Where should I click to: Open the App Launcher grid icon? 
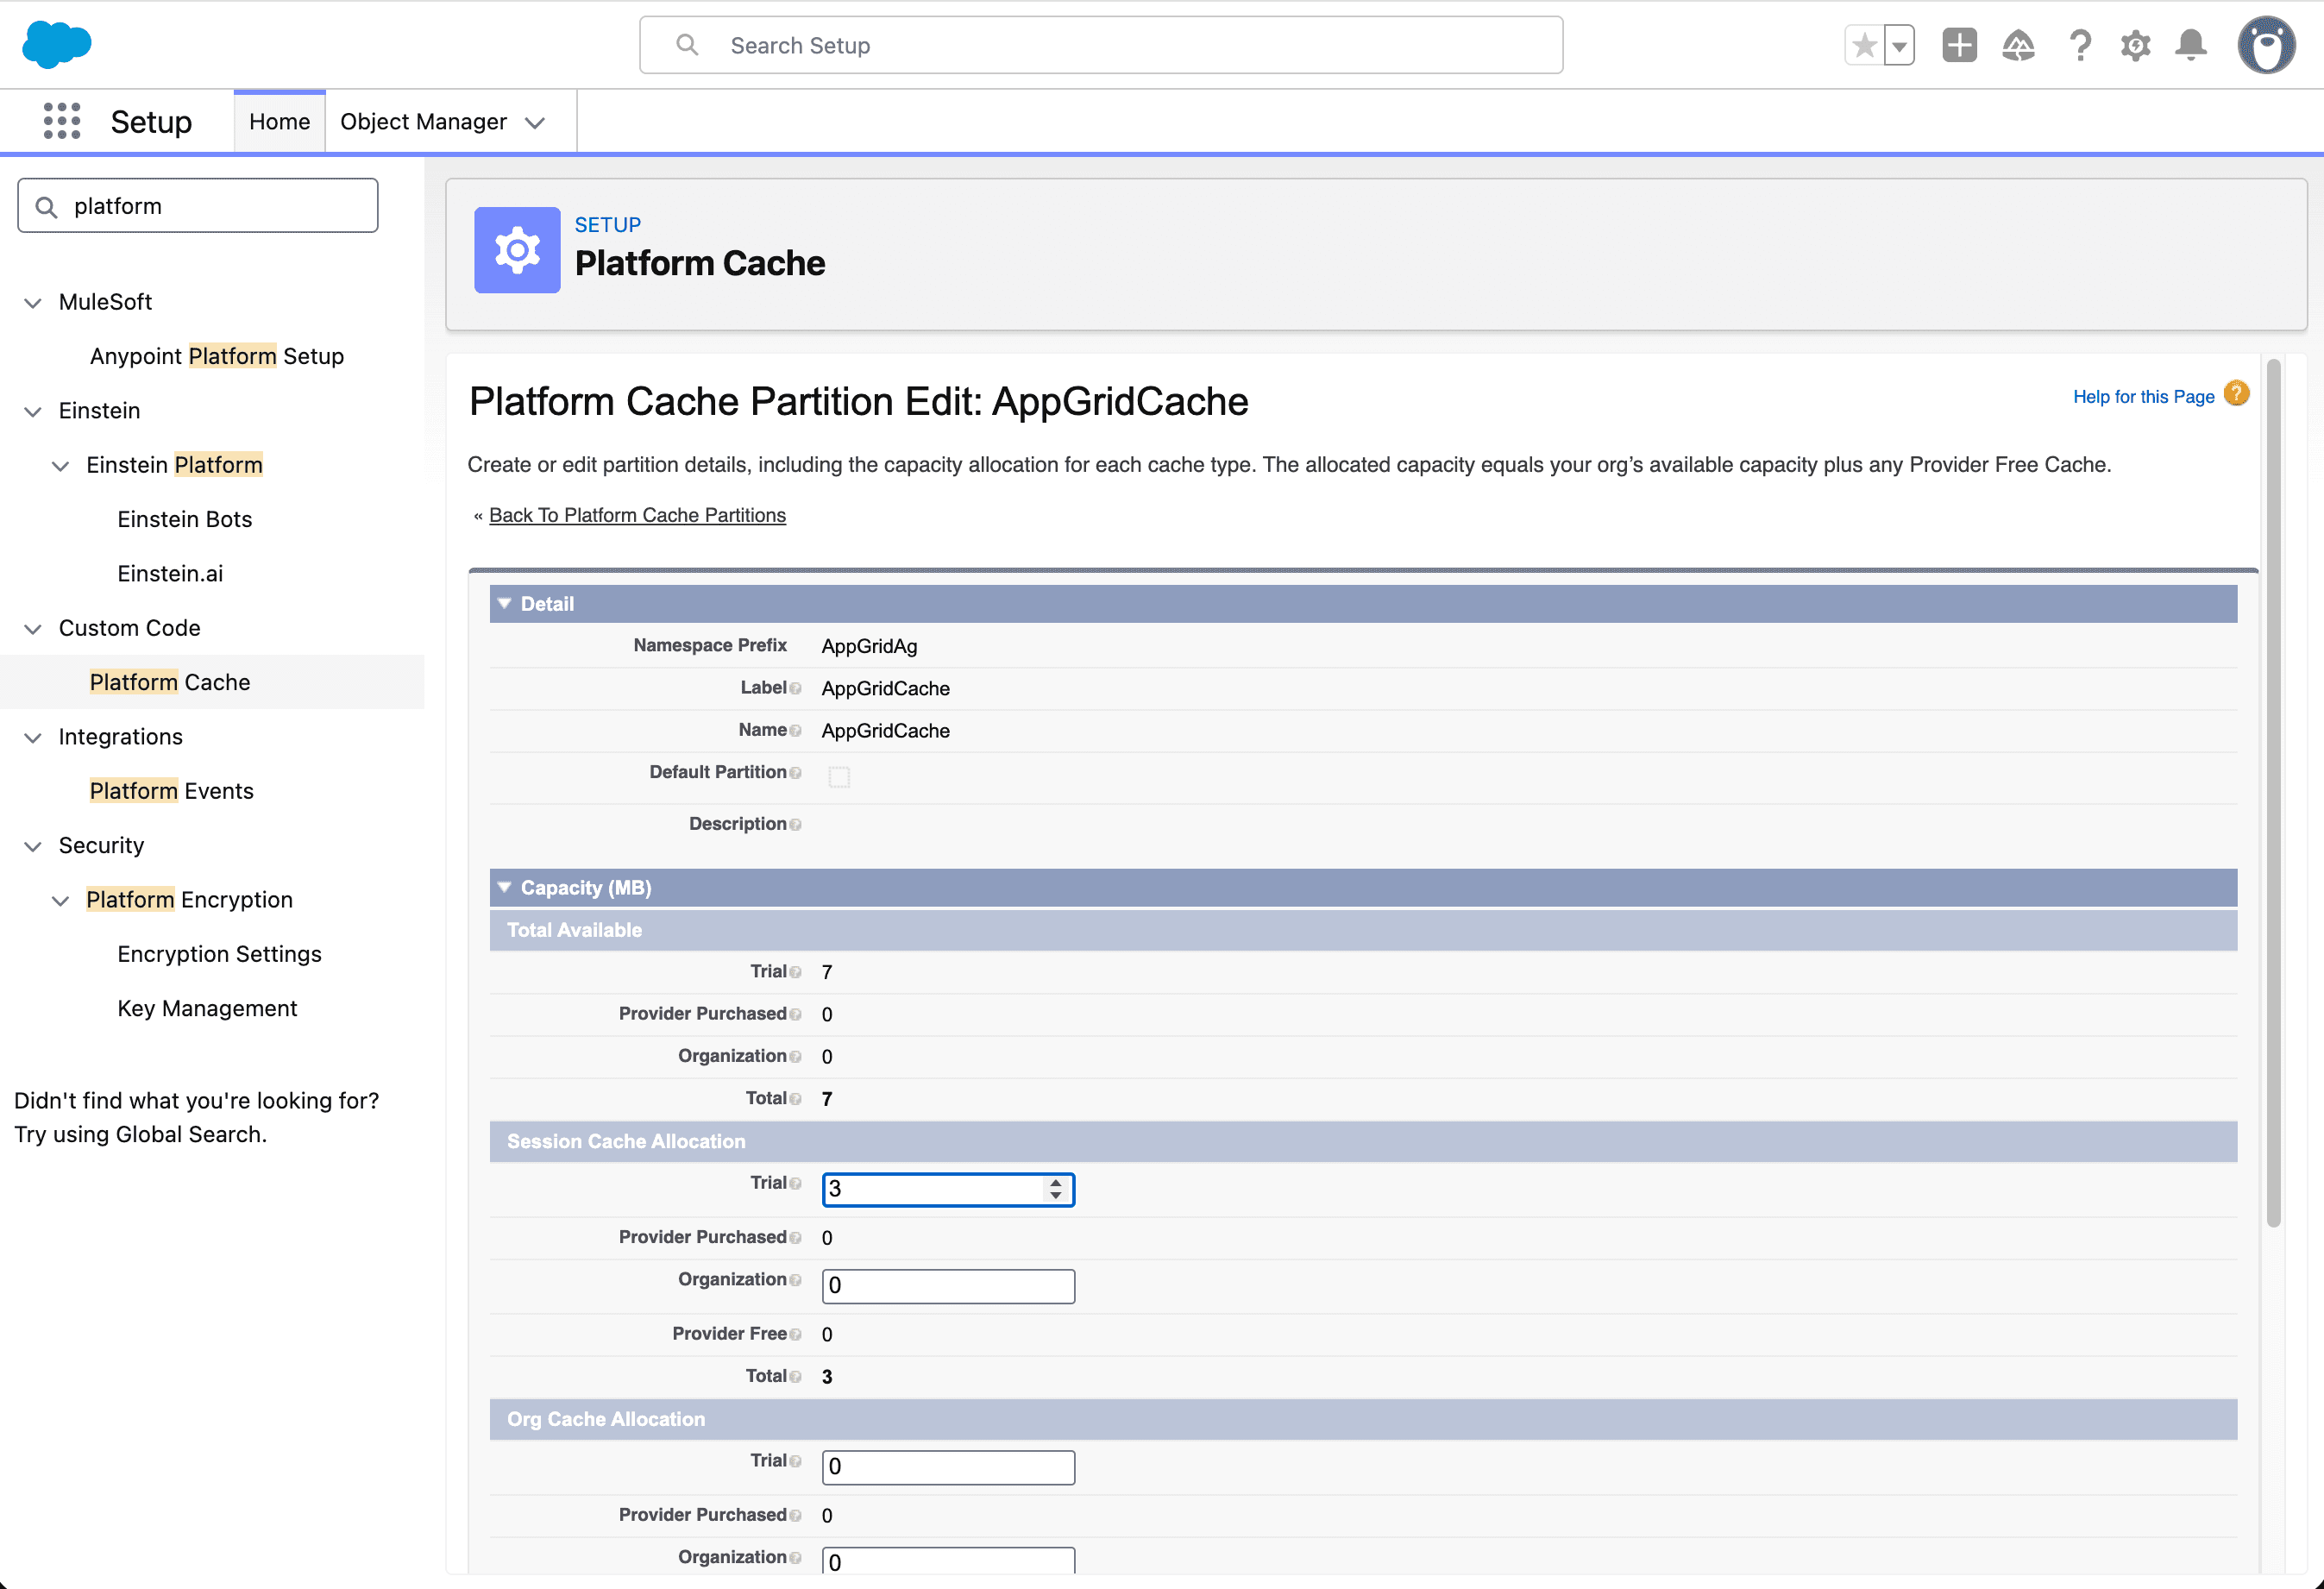click(62, 121)
